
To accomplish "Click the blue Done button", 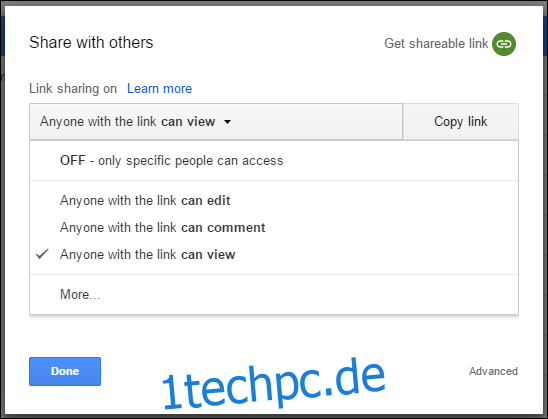I will [65, 371].
